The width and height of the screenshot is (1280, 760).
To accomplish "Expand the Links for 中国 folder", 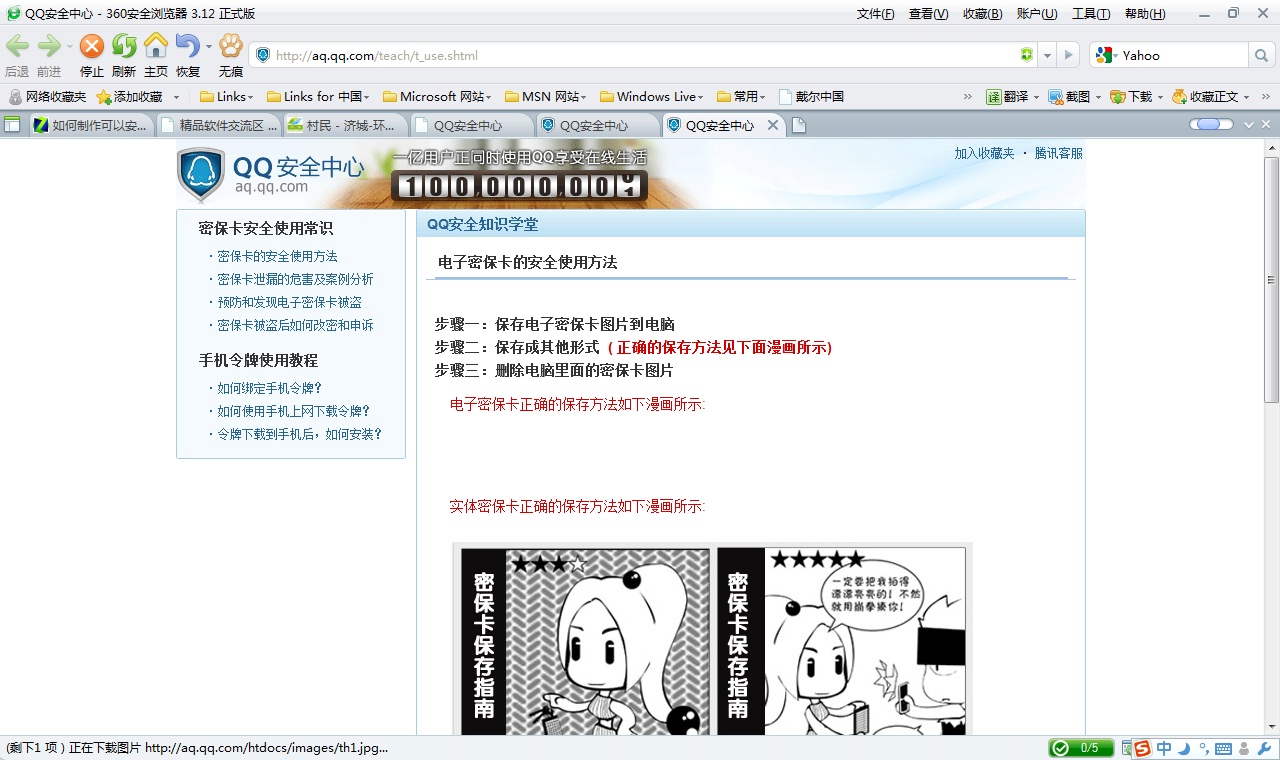I will click(318, 97).
